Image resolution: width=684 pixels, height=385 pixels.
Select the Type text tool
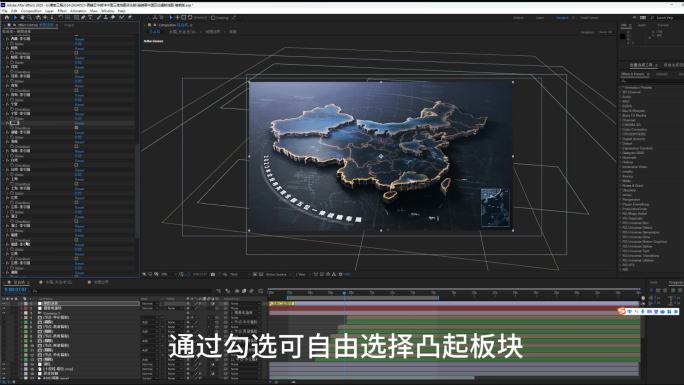pos(90,17)
